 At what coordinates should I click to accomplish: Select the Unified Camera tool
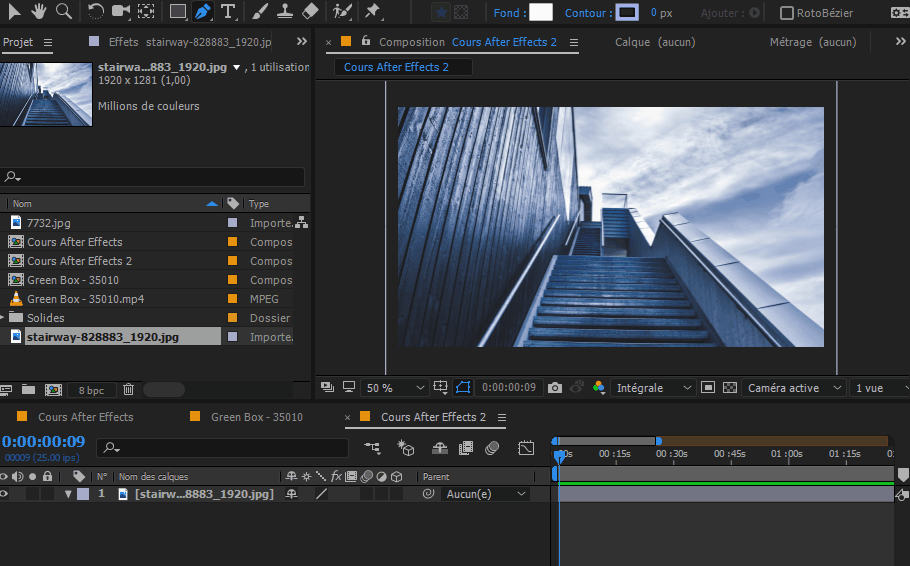tap(121, 11)
